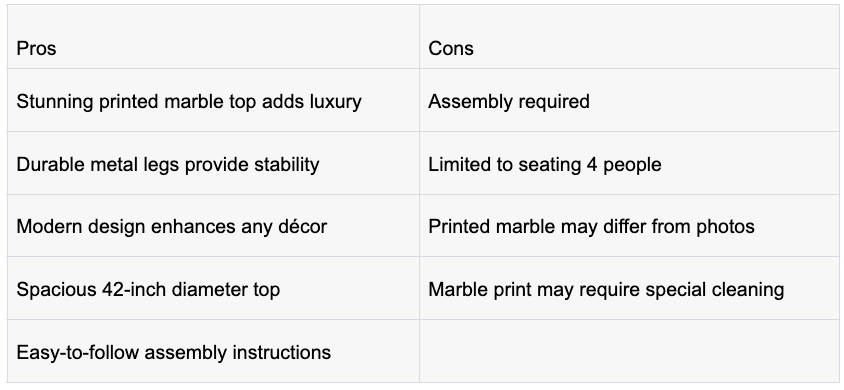
Task: Click the Cons column header
Action: [x=629, y=37]
